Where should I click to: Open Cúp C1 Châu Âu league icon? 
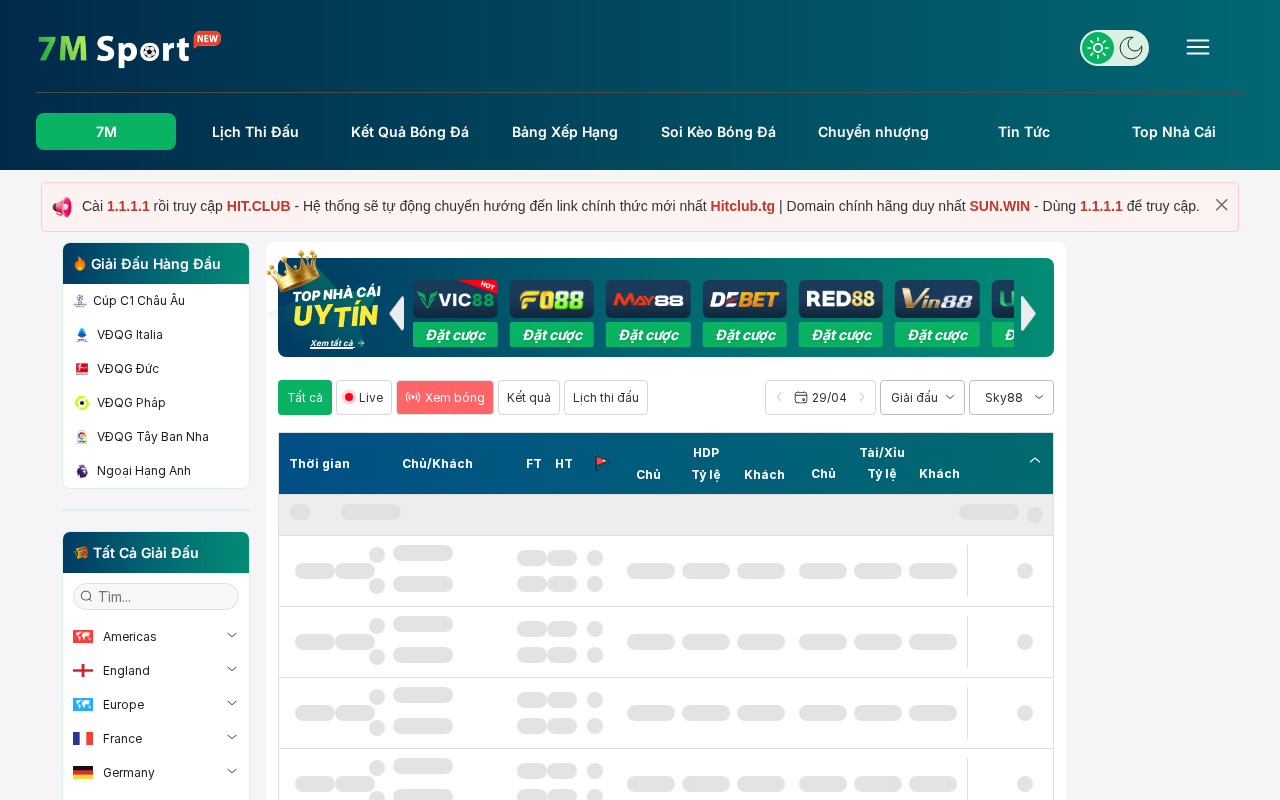pos(80,301)
